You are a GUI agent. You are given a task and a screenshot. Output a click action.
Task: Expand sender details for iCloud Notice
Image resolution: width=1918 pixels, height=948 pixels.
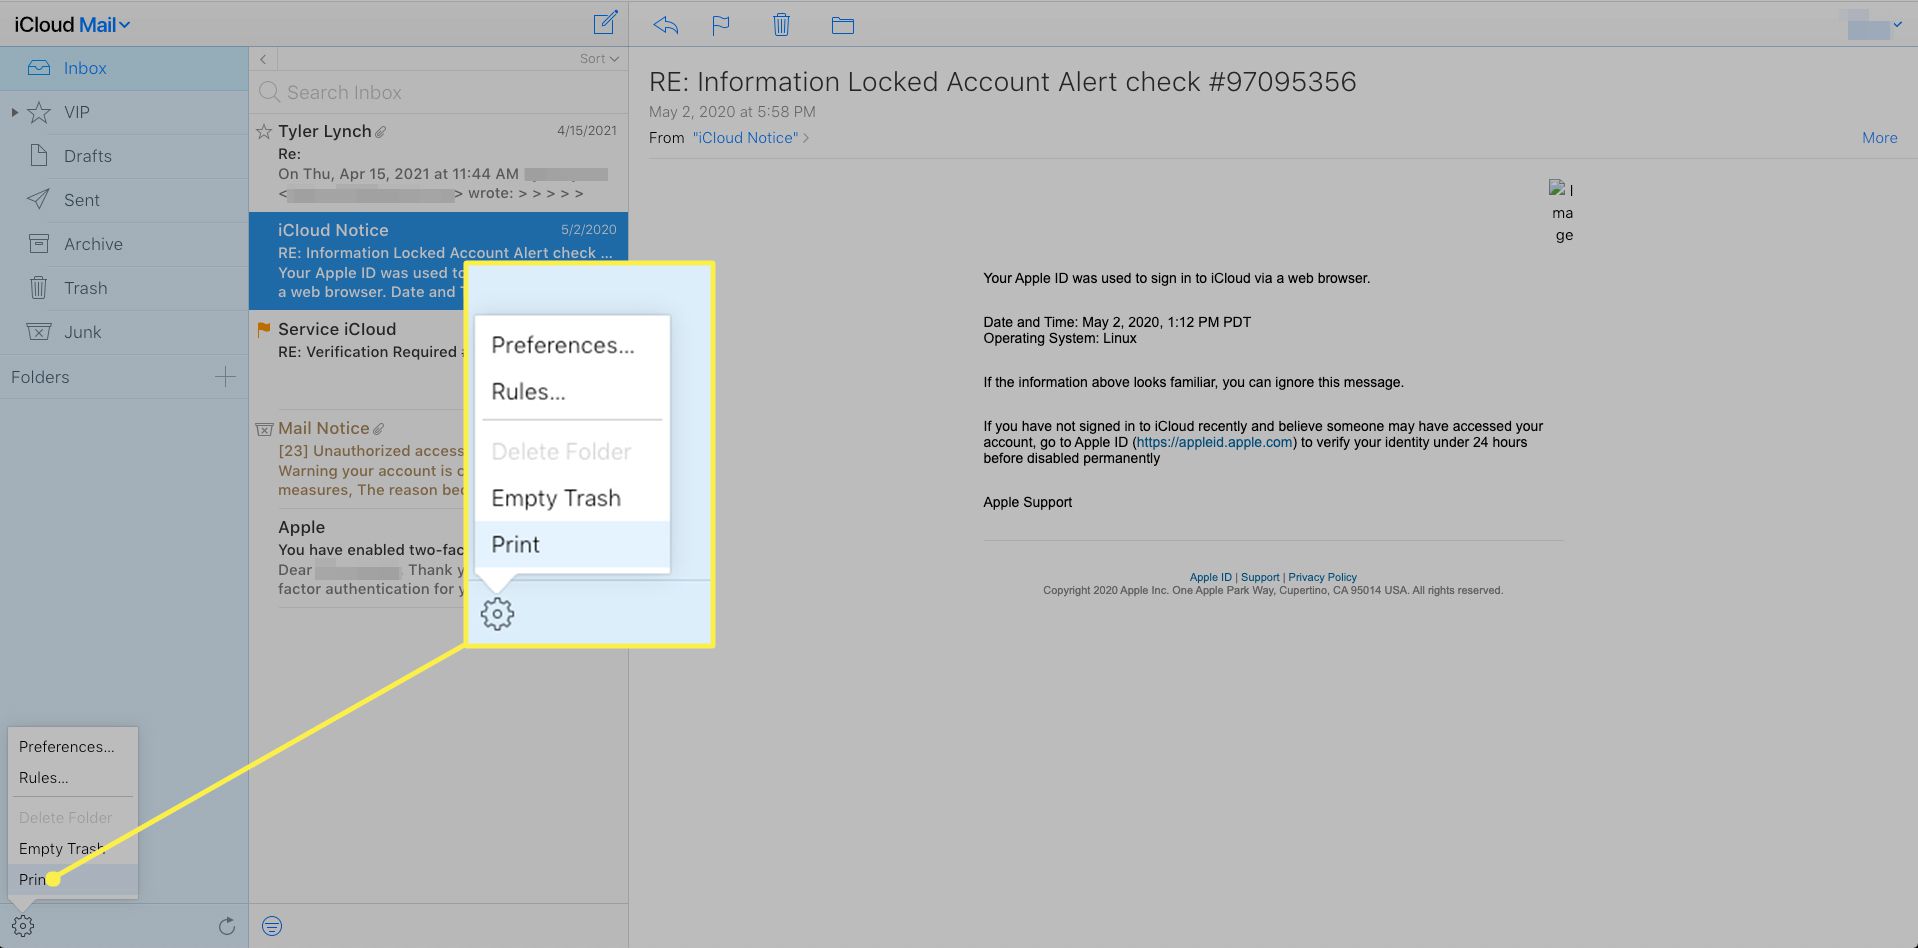[x=750, y=138]
